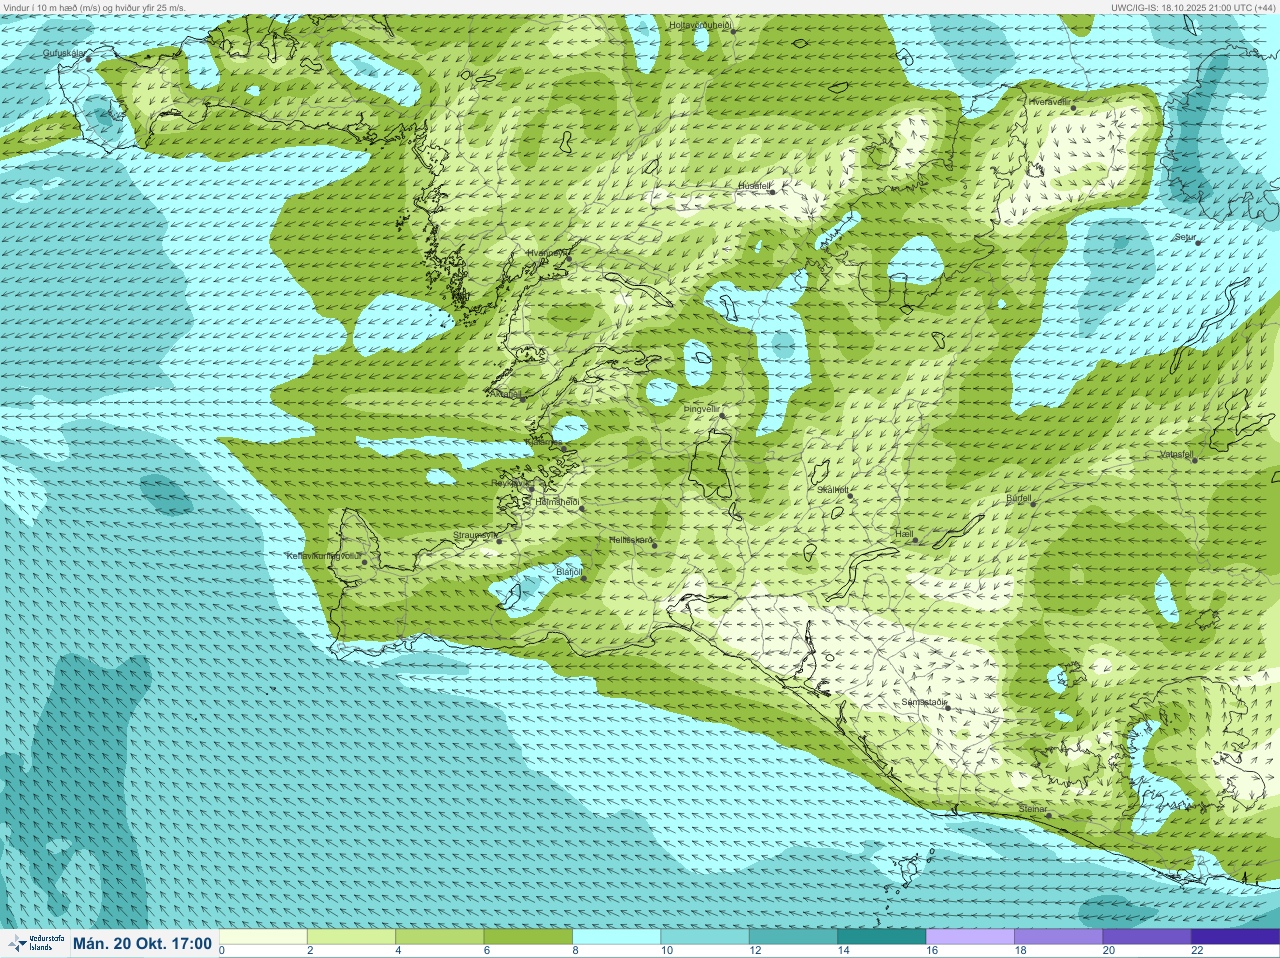This screenshot has height=958, width=1280.
Task: Click the Hveravellir station marker
Action: [x=1075, y=107]
